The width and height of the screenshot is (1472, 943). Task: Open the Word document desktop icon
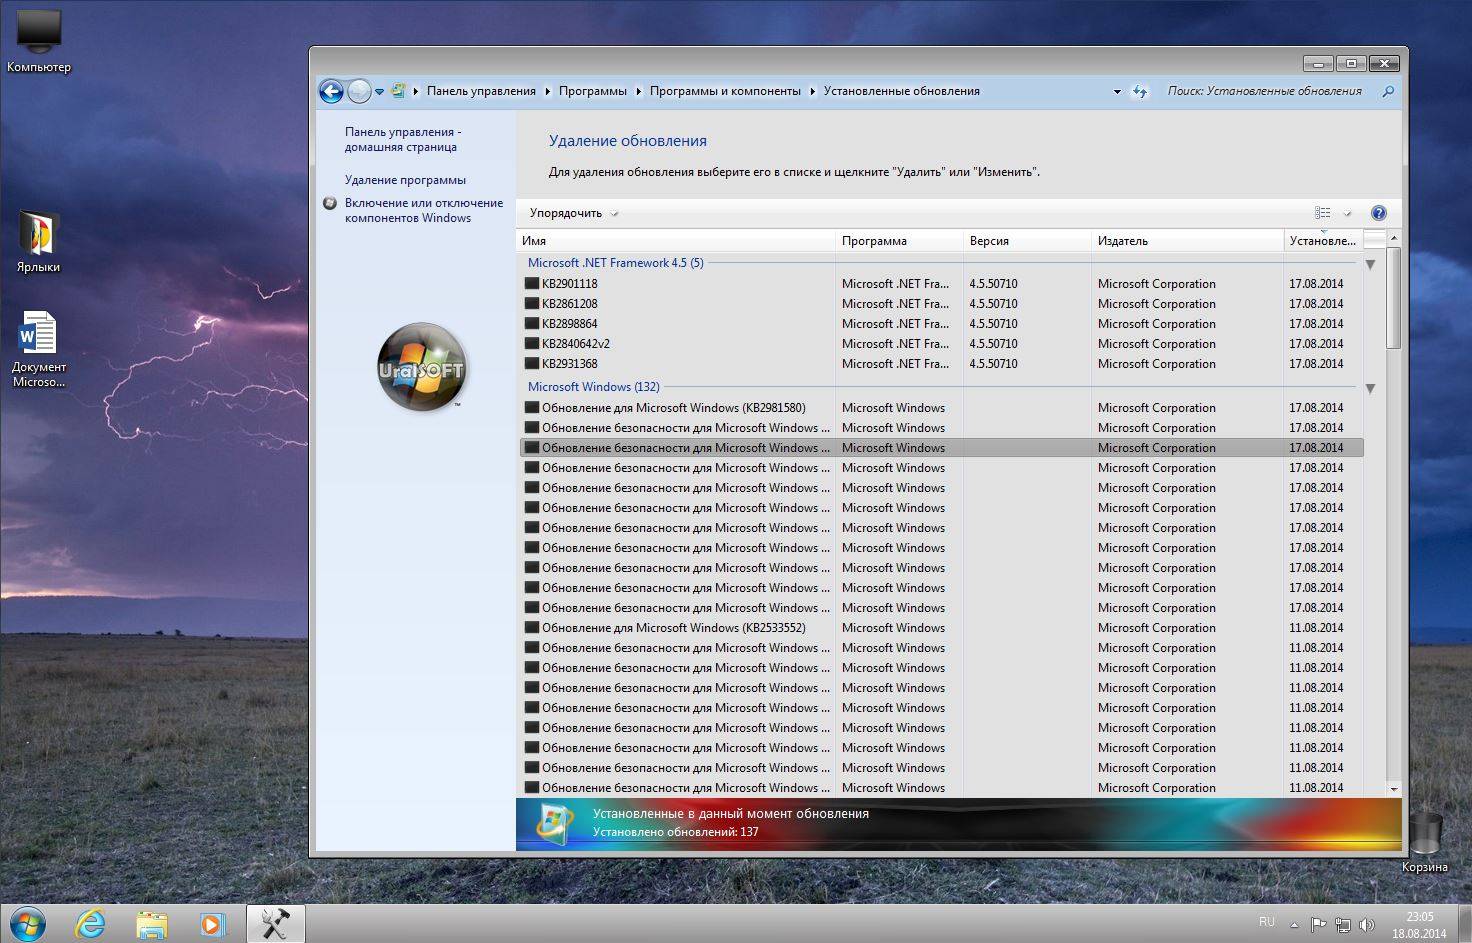39,350
